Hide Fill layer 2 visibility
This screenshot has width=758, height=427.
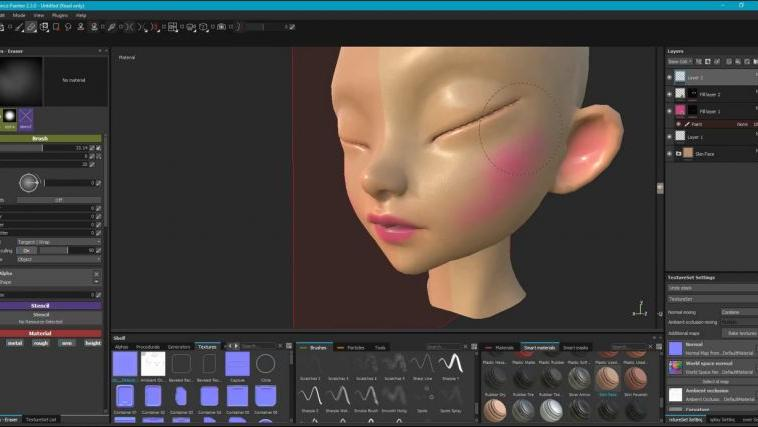pos(670,94)
